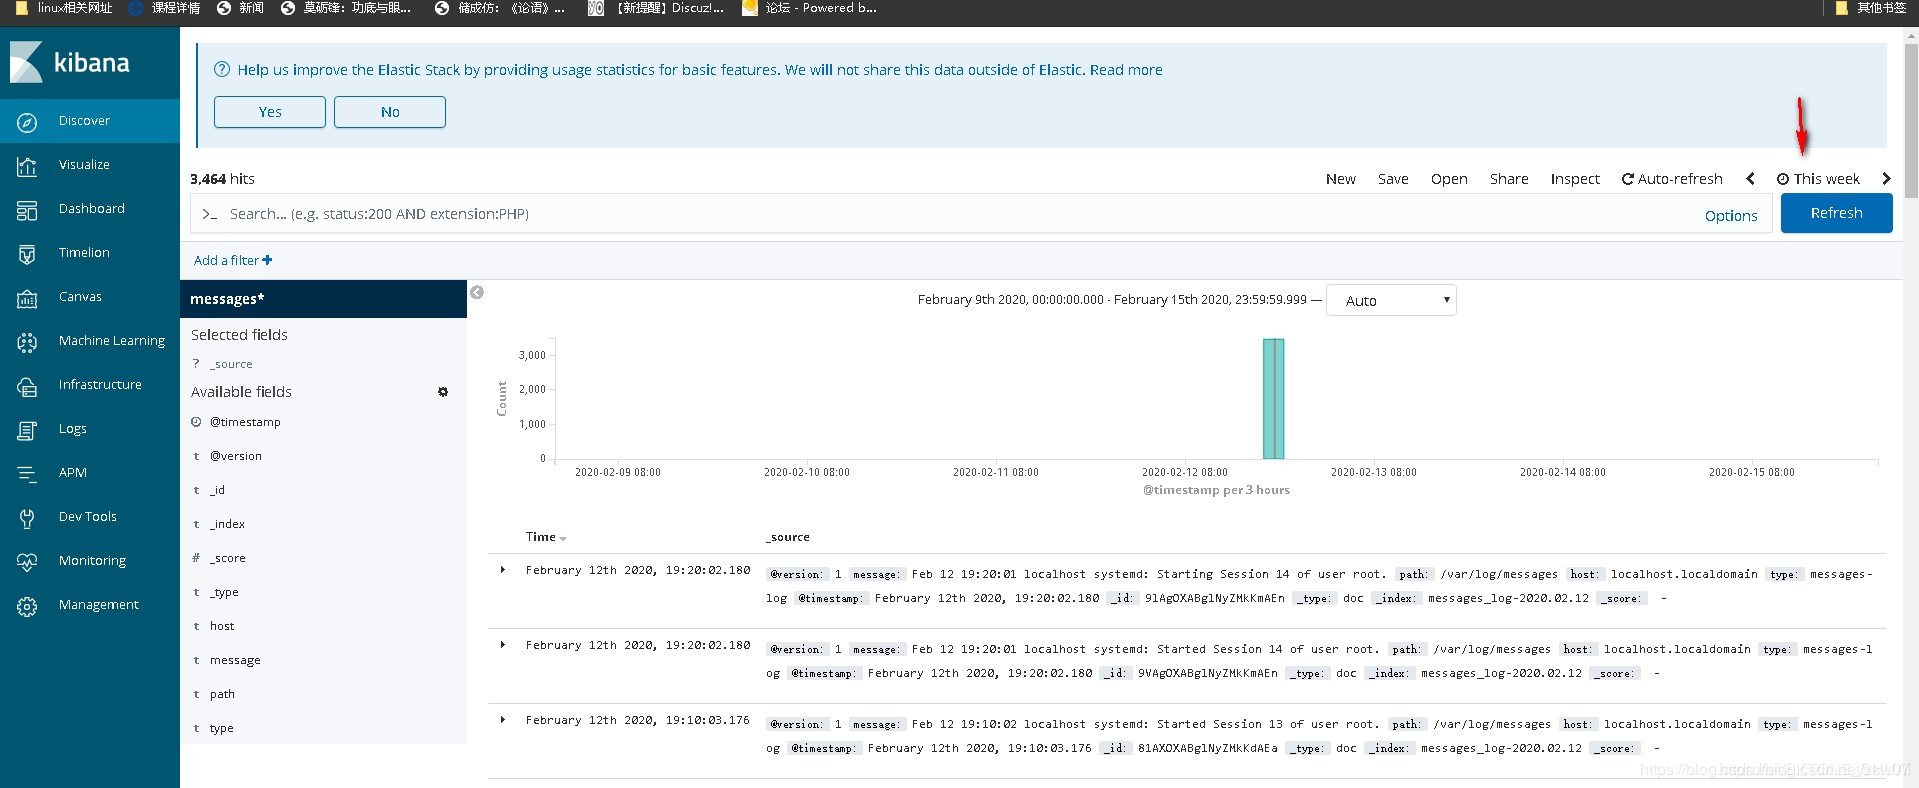Click Yes to share usage statistics
Screen dimensions: 1919x788
click(x=270, y=112)
